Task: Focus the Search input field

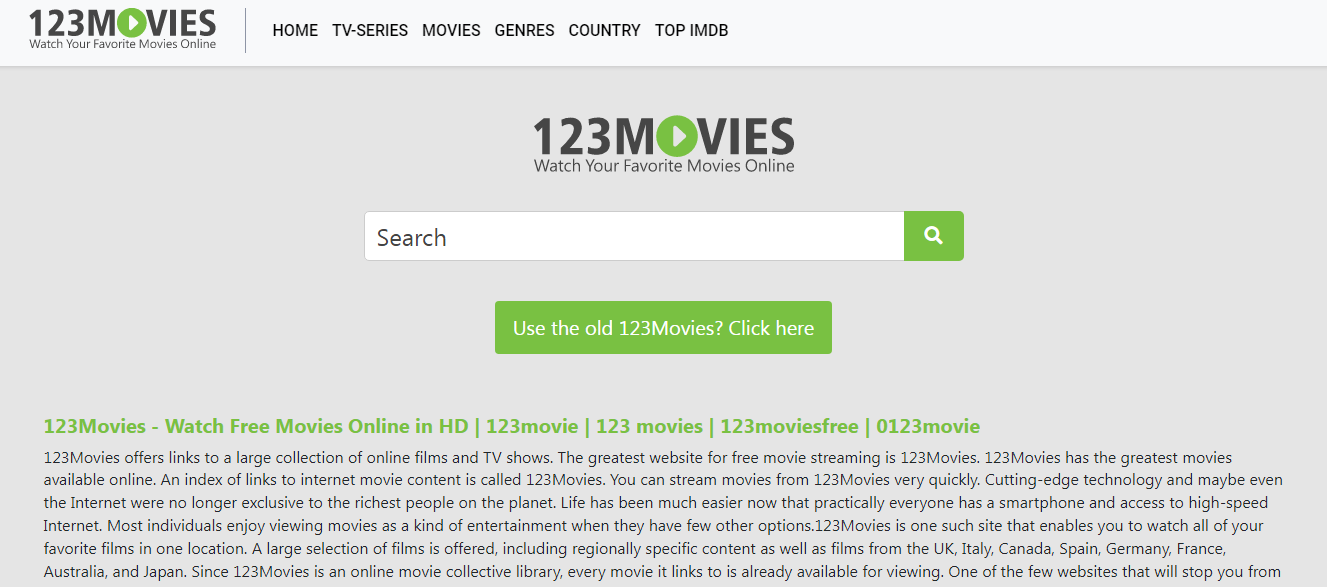Action: [634, 236]
